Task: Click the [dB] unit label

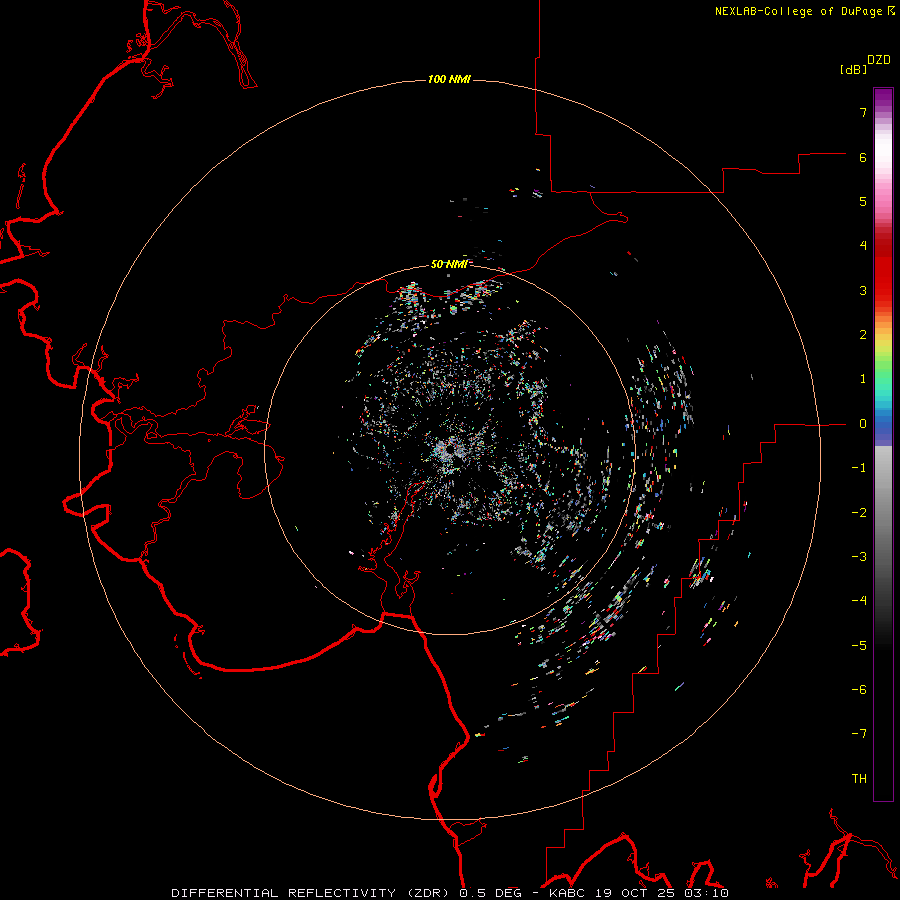Action: coord(853,69)
